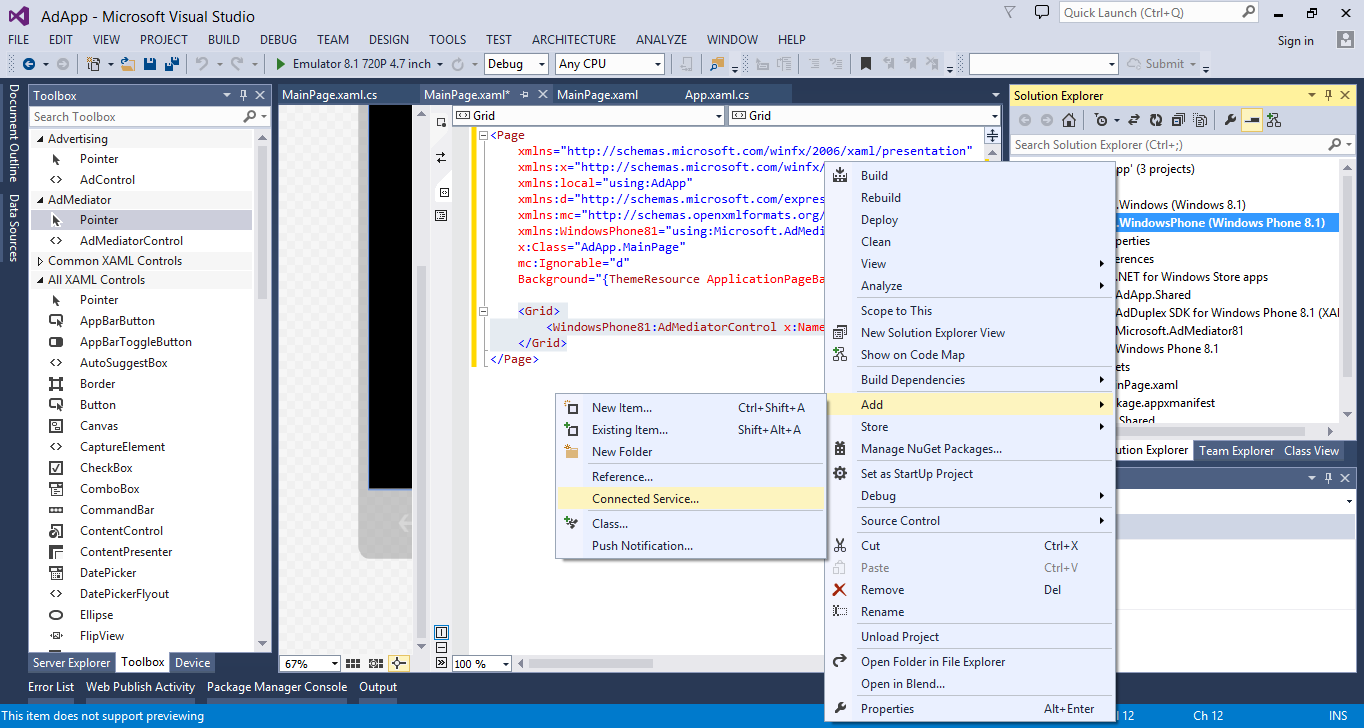Click the Refresh icon in Solution Explorer
Screen dimensions: 1364x728
[1156, 120]
